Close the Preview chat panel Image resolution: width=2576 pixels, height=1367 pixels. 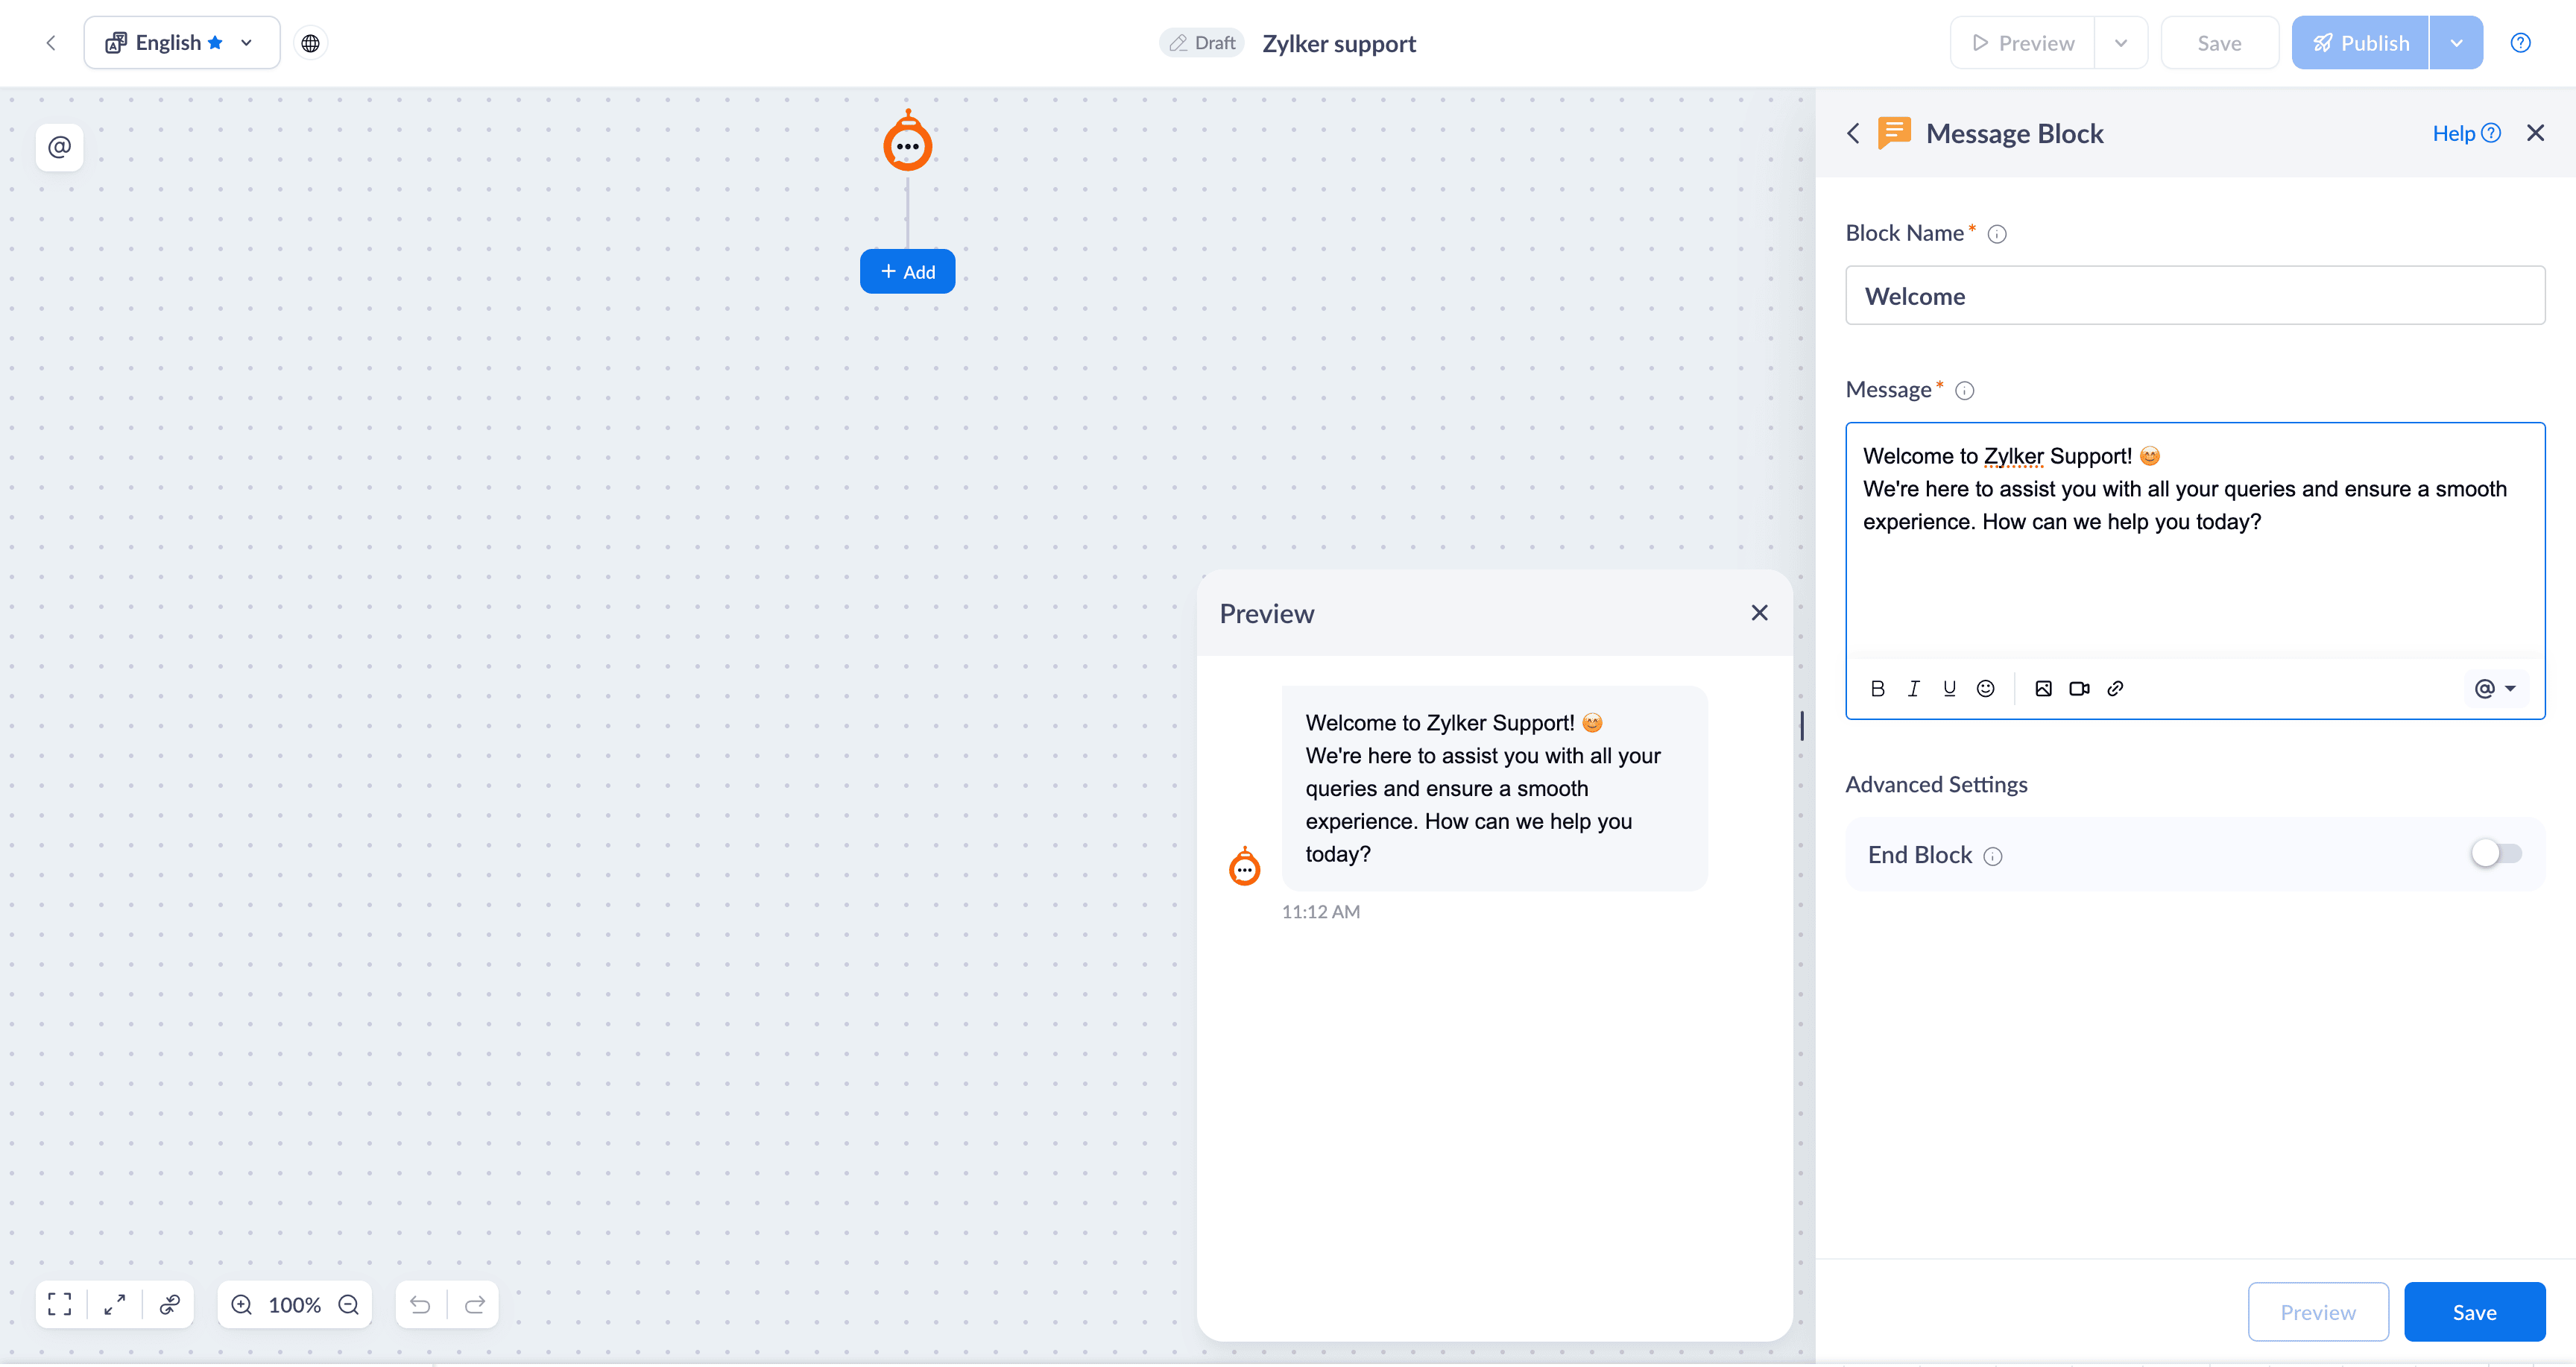1759,613
